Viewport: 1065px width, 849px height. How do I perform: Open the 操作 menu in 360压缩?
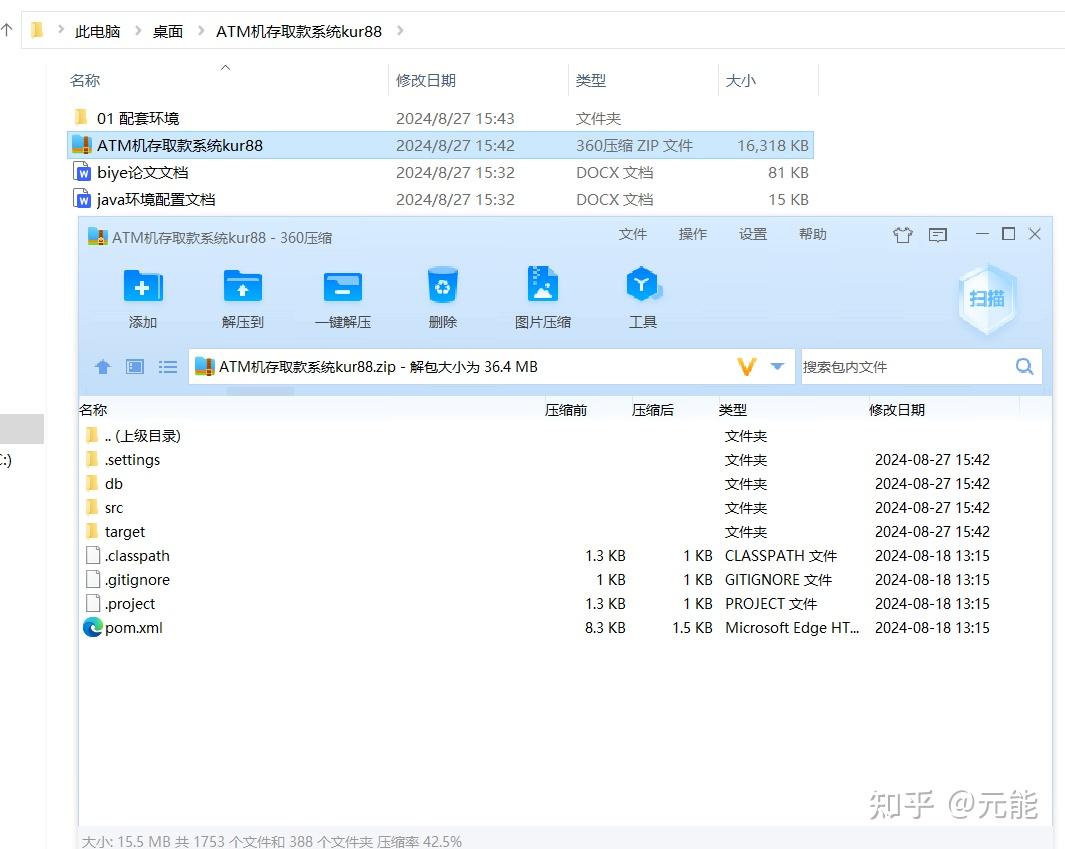(x=693, y=234)
